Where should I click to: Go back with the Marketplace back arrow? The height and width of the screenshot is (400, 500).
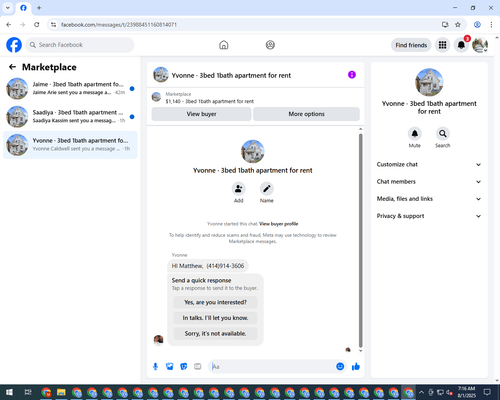12,67
